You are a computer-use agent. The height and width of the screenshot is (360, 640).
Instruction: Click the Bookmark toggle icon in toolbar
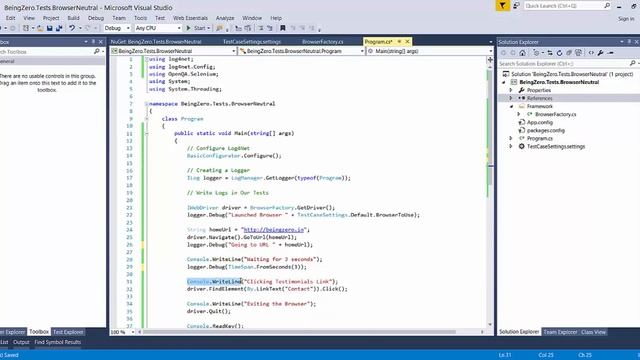[282, 28]
